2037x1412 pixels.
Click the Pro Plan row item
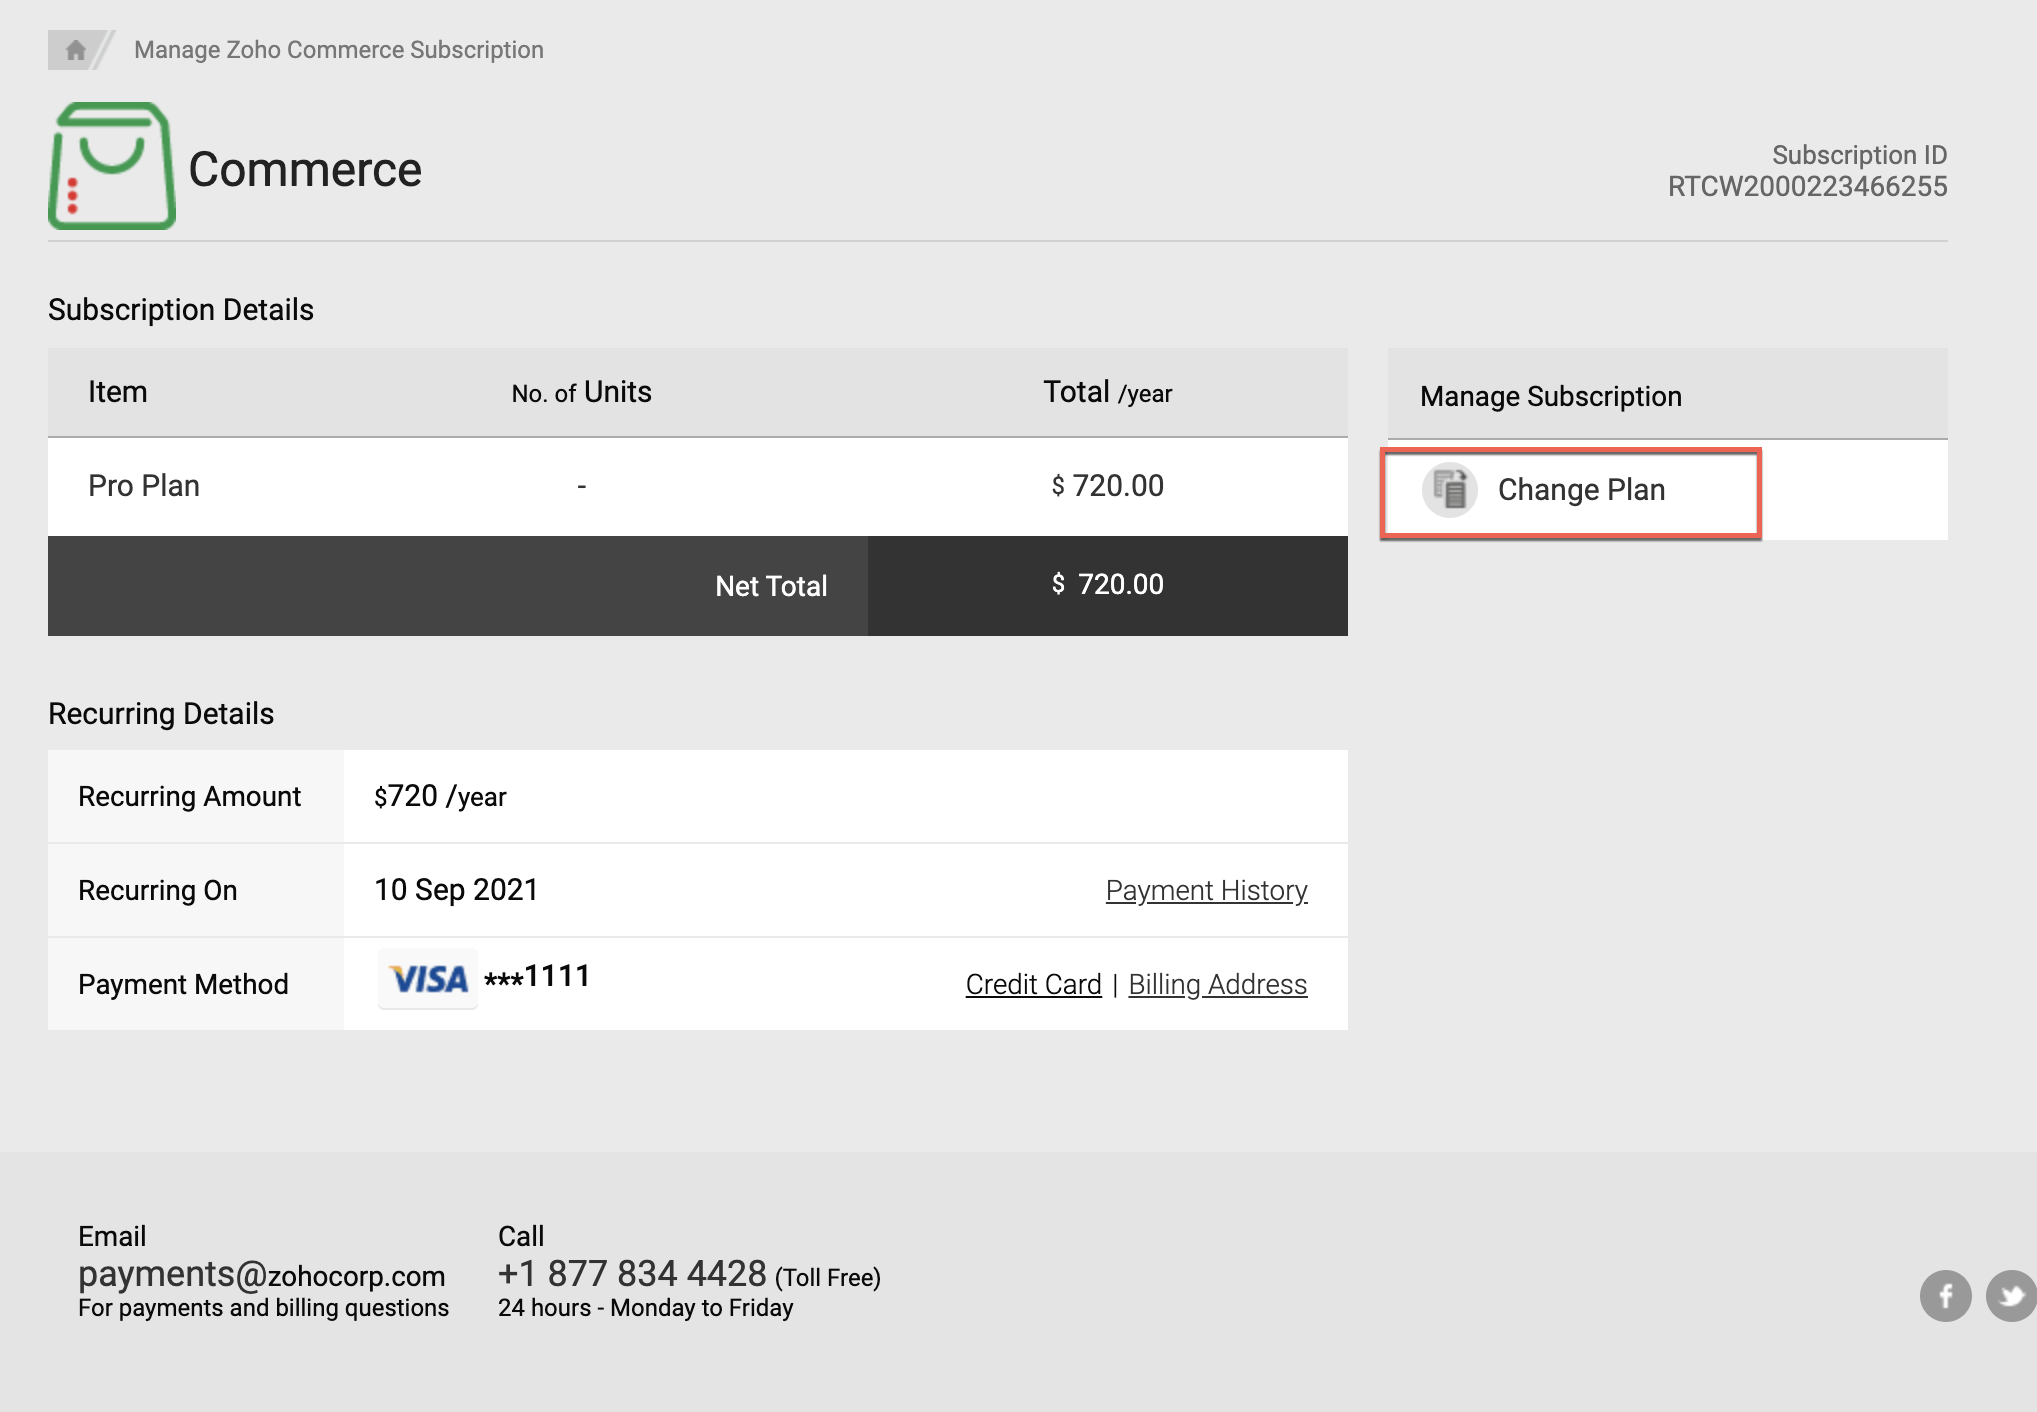(144, 486)
